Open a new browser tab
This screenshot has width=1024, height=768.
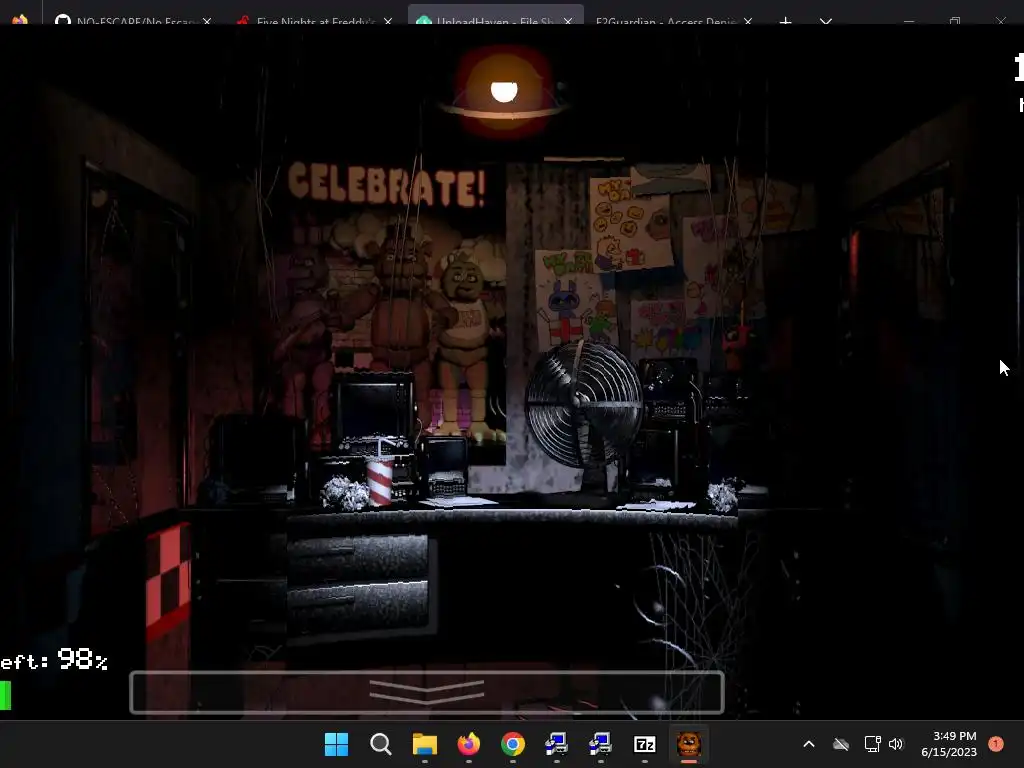point(786,21)
